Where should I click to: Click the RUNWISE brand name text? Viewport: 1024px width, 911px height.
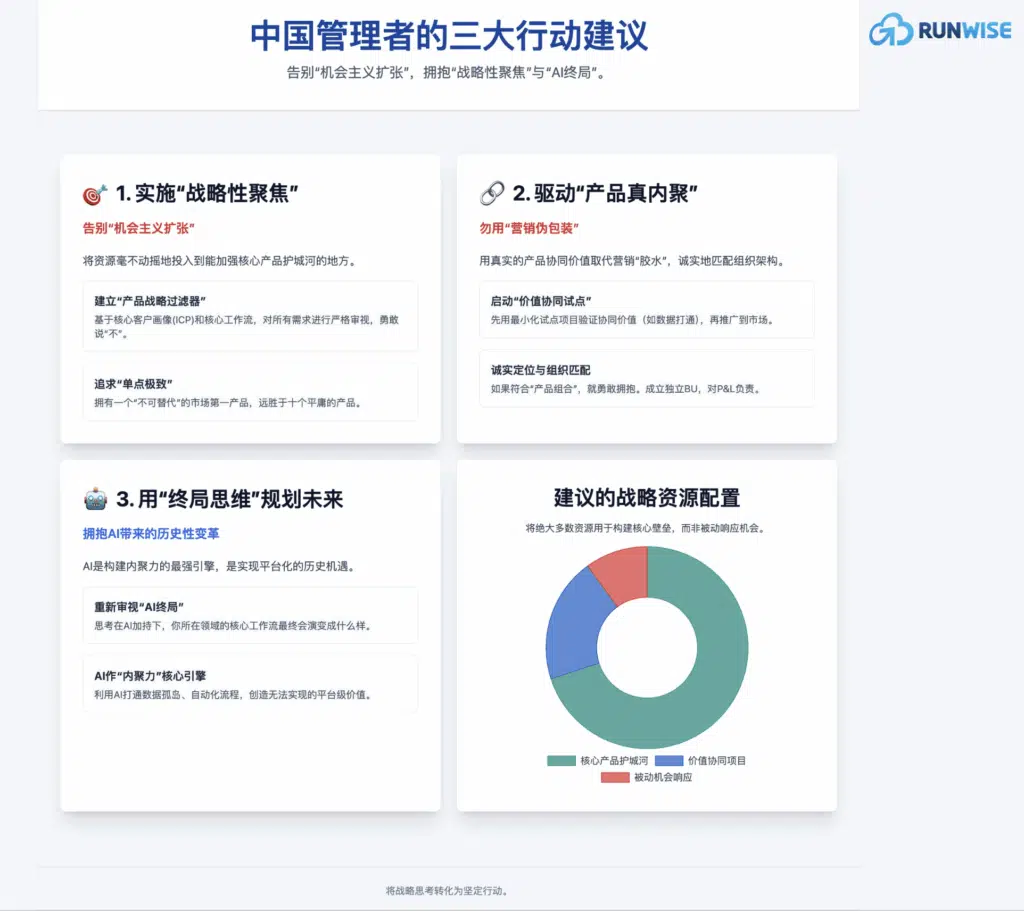point(963,32)
